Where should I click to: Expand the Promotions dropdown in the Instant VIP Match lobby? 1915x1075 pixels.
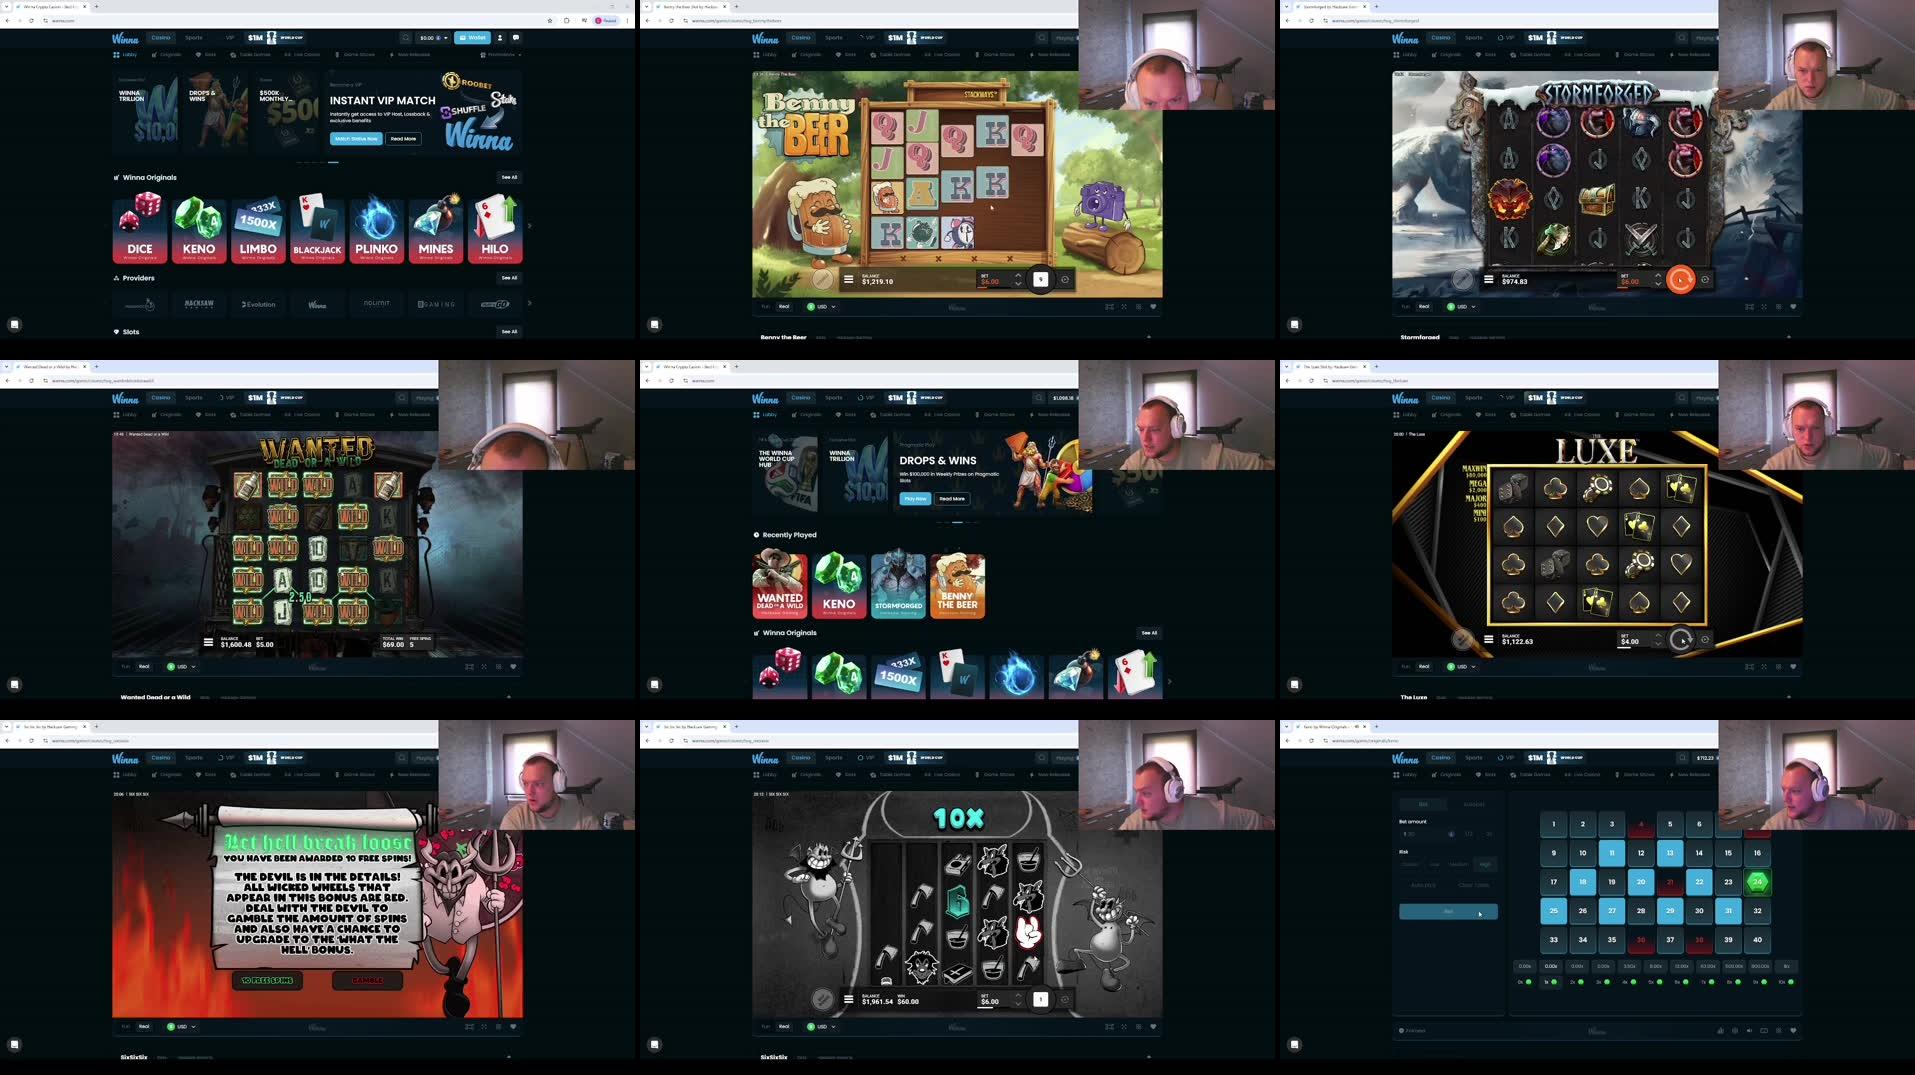503,55
